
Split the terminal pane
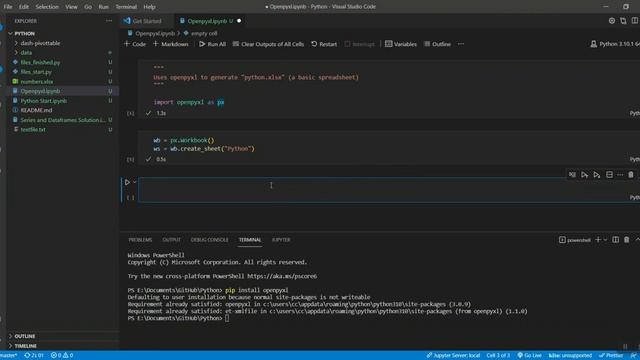point(615,240)
